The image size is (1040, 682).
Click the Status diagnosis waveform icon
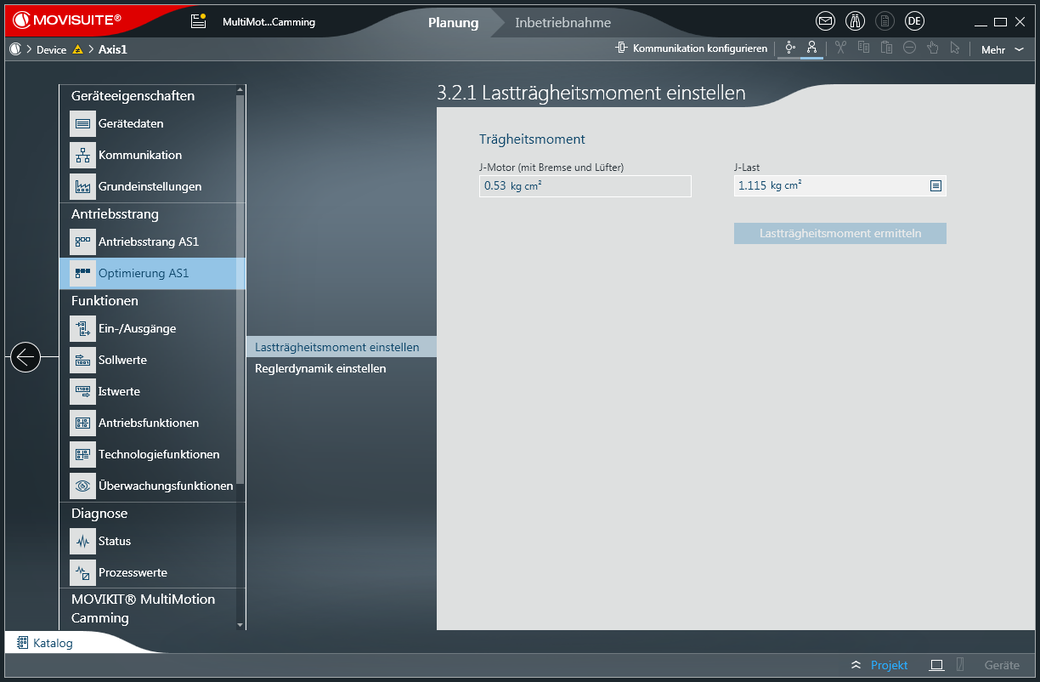(83, 541)
